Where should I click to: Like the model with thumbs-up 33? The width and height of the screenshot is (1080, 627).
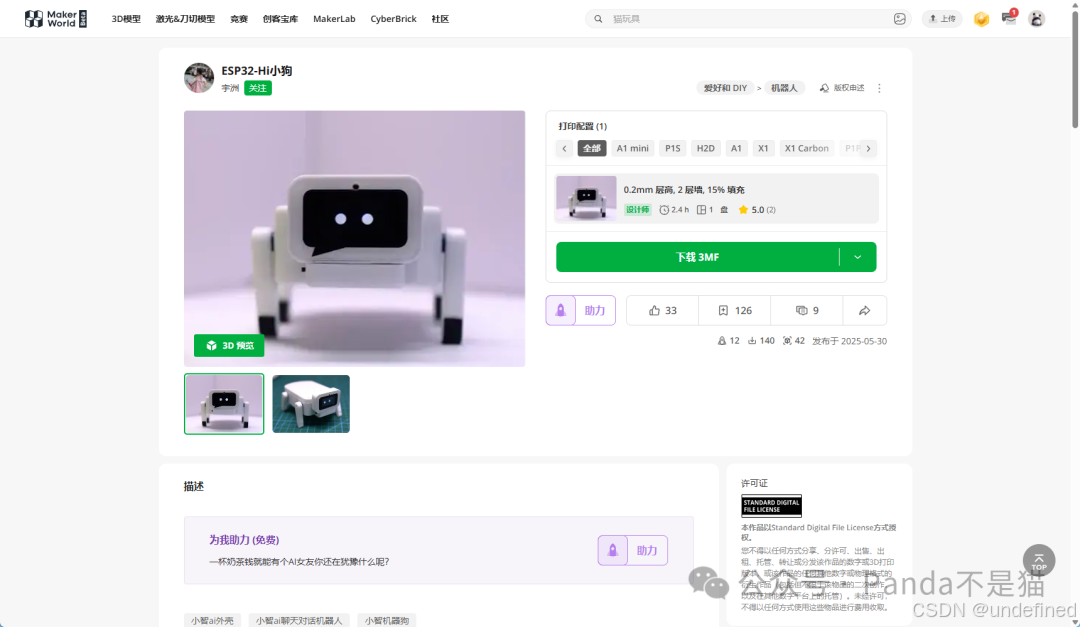[663, 311]
